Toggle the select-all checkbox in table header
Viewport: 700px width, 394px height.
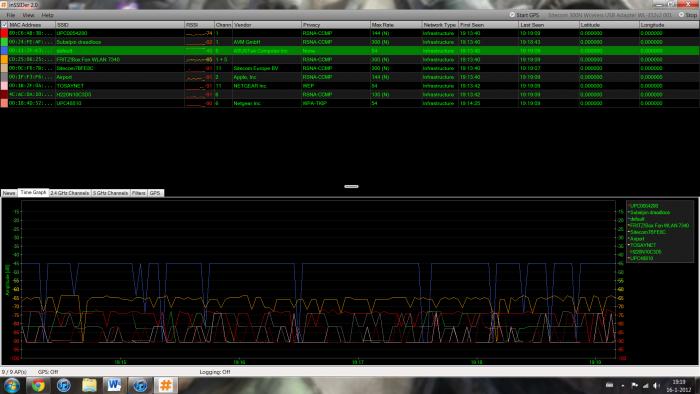click(4, 25)
